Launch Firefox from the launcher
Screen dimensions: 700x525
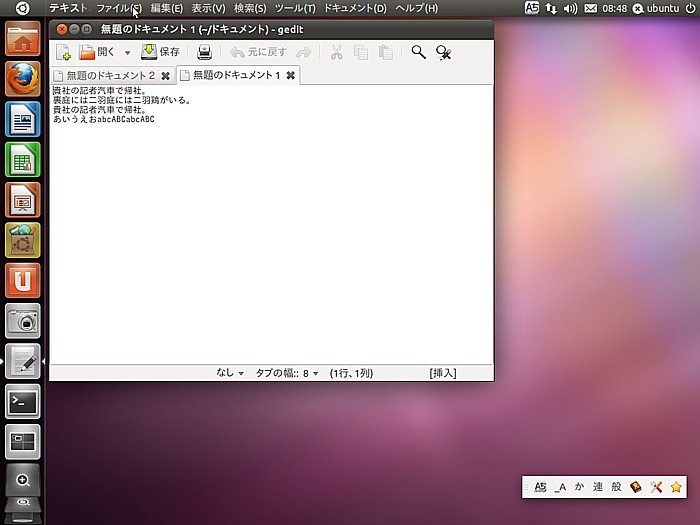[23, 79]
